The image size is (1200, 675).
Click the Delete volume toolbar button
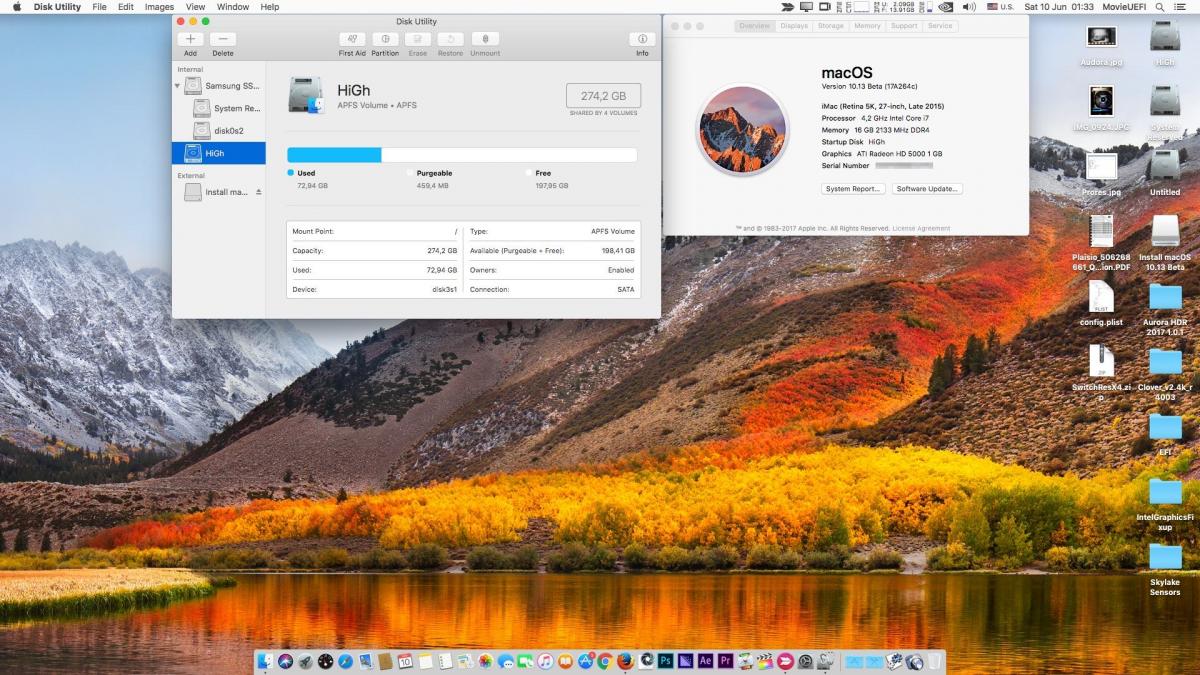tap(223, 39)
